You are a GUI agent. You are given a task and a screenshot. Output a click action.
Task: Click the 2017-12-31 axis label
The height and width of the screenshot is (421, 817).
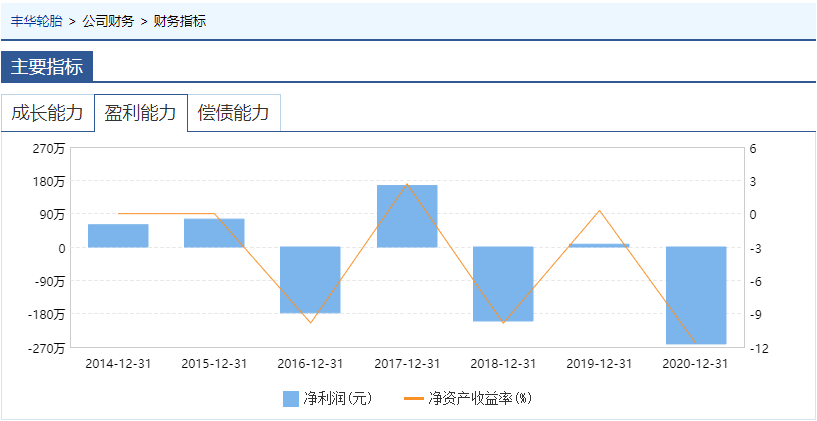pyautogui.click(x=407, y=363)
